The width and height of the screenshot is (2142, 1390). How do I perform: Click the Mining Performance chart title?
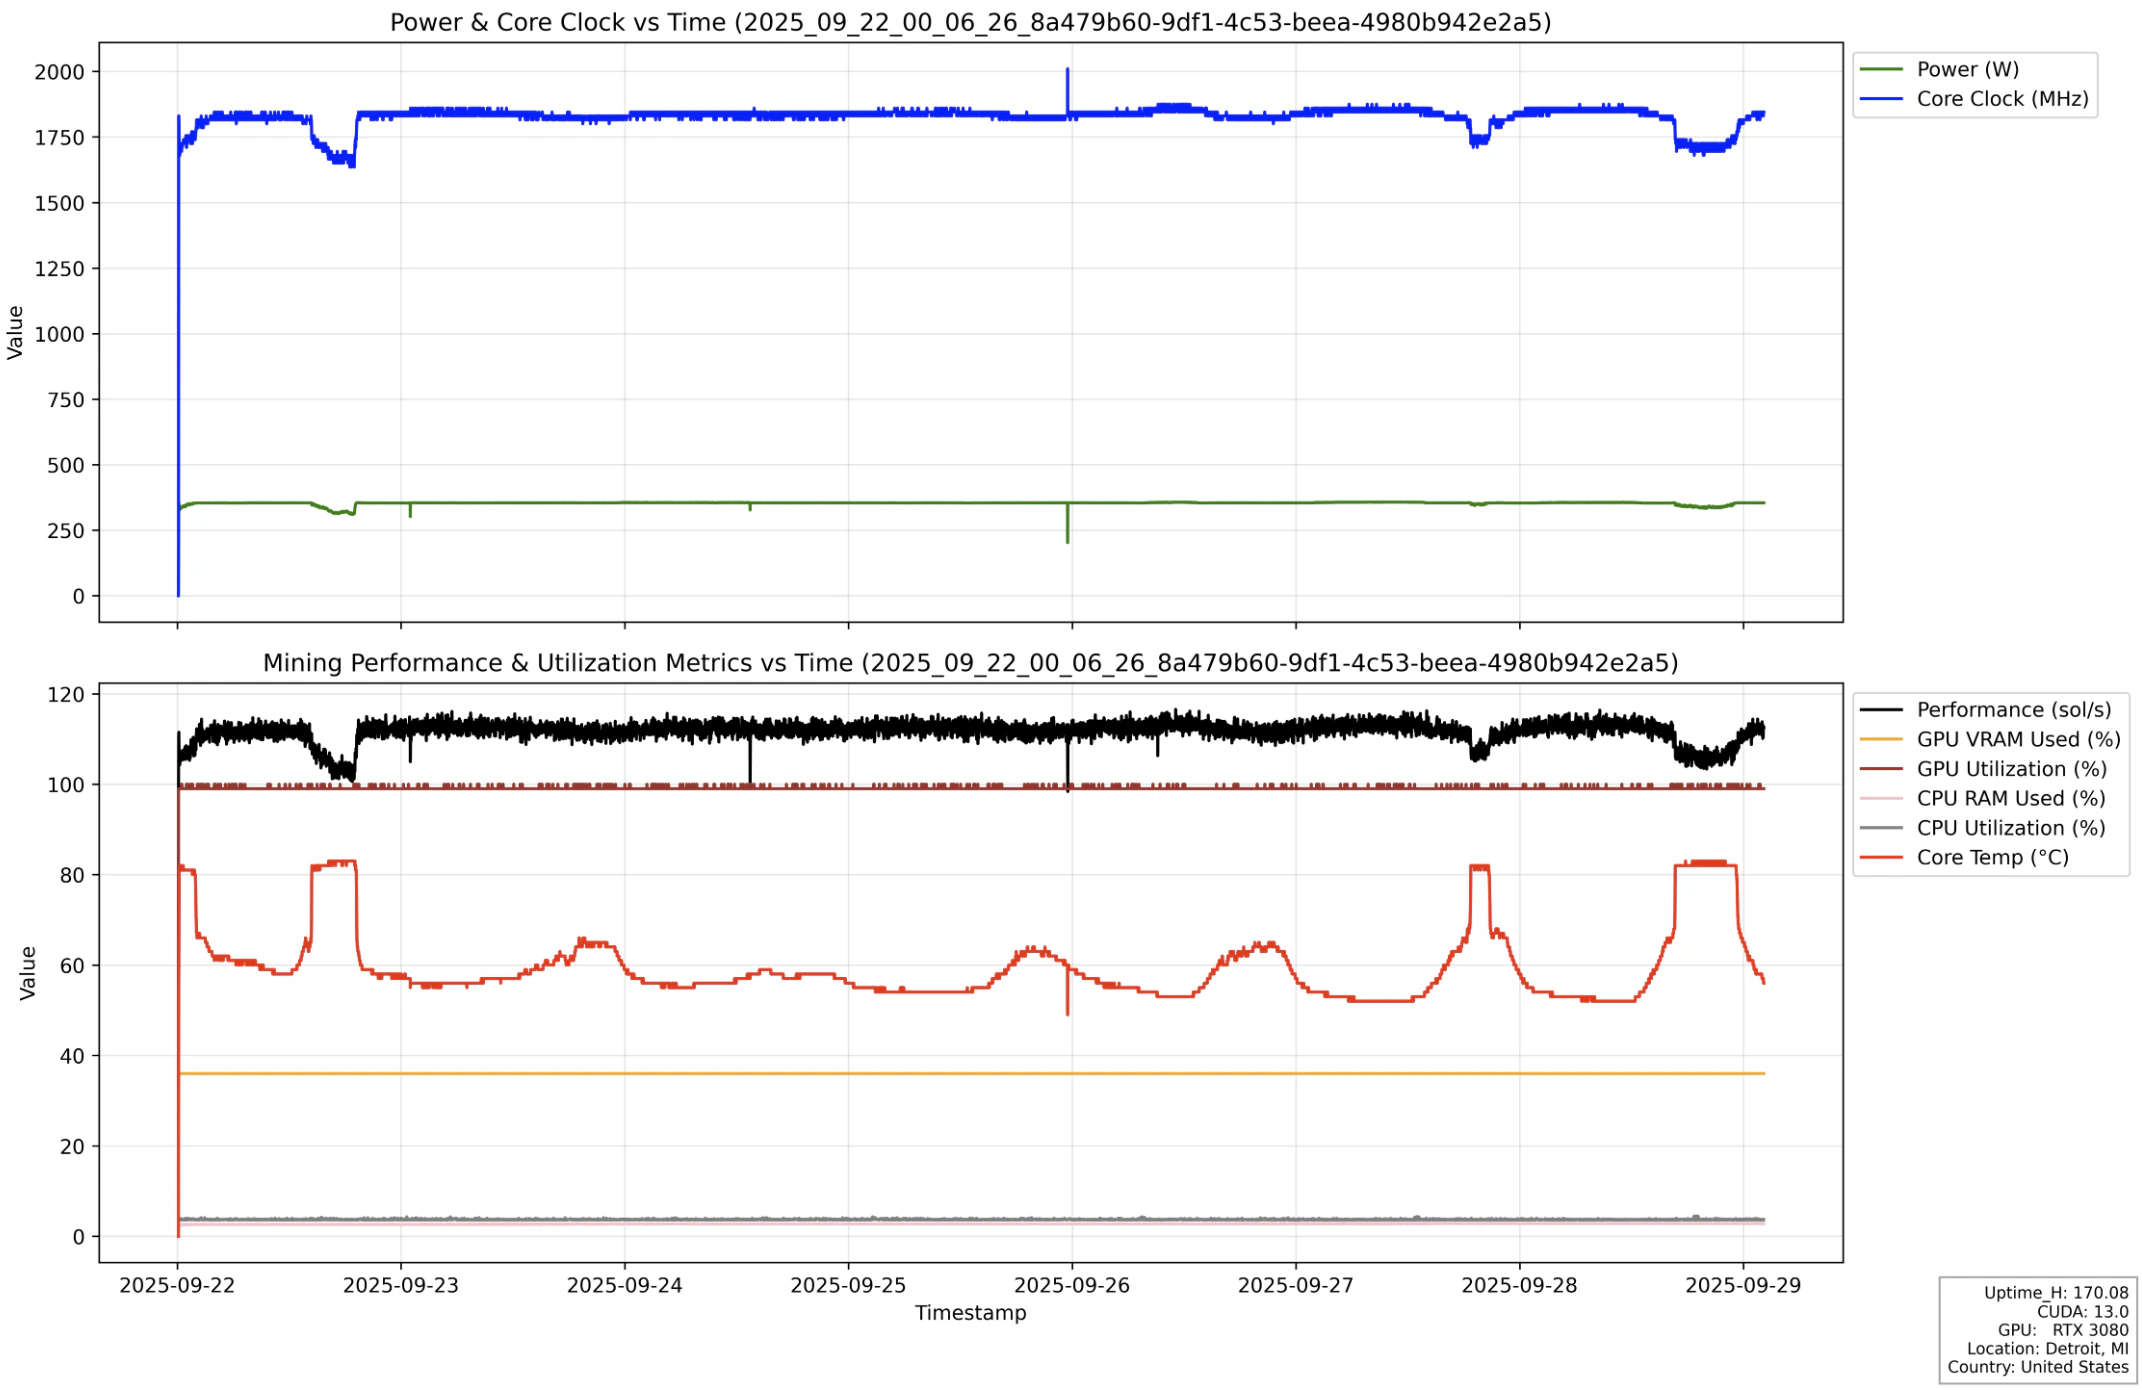coord(969,663)
